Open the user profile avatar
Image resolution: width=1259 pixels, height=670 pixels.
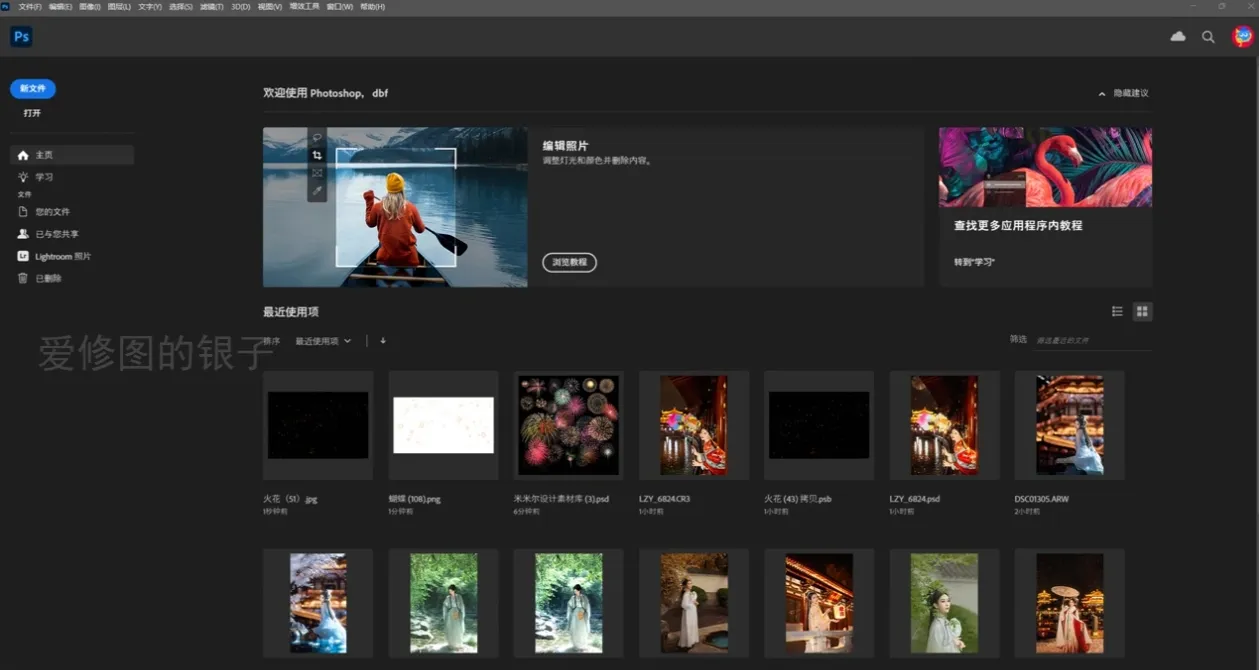click(1242, 37)
